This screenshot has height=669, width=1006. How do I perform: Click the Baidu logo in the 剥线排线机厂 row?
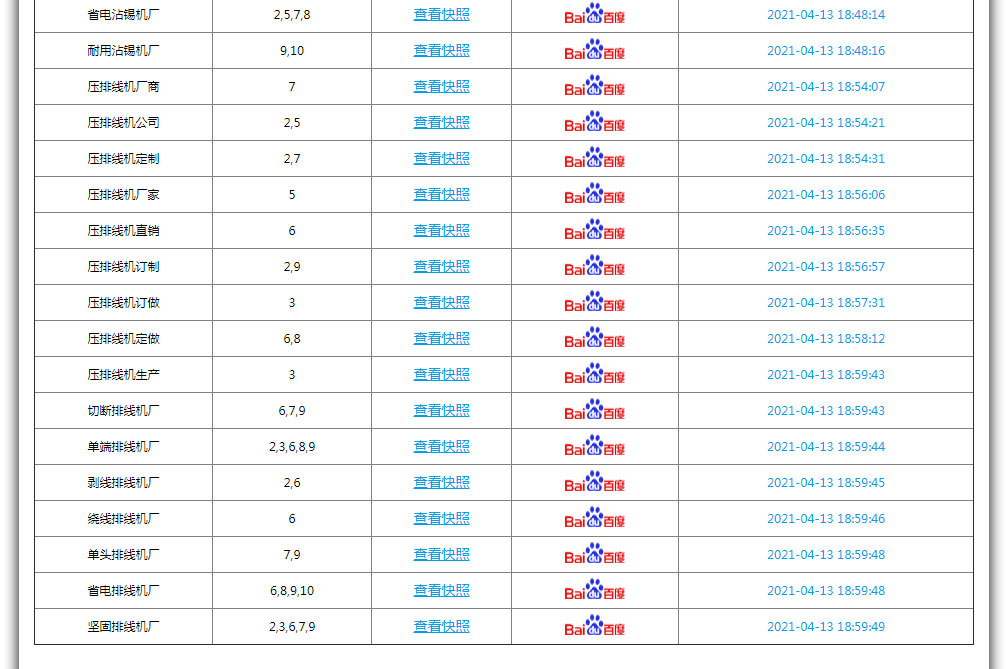point(594,482)
